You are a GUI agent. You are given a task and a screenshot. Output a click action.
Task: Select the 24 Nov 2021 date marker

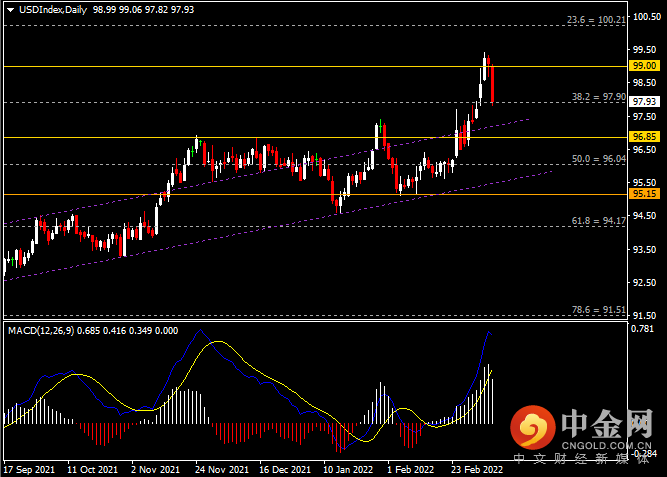pyautogui.click(x=222, y=470)
